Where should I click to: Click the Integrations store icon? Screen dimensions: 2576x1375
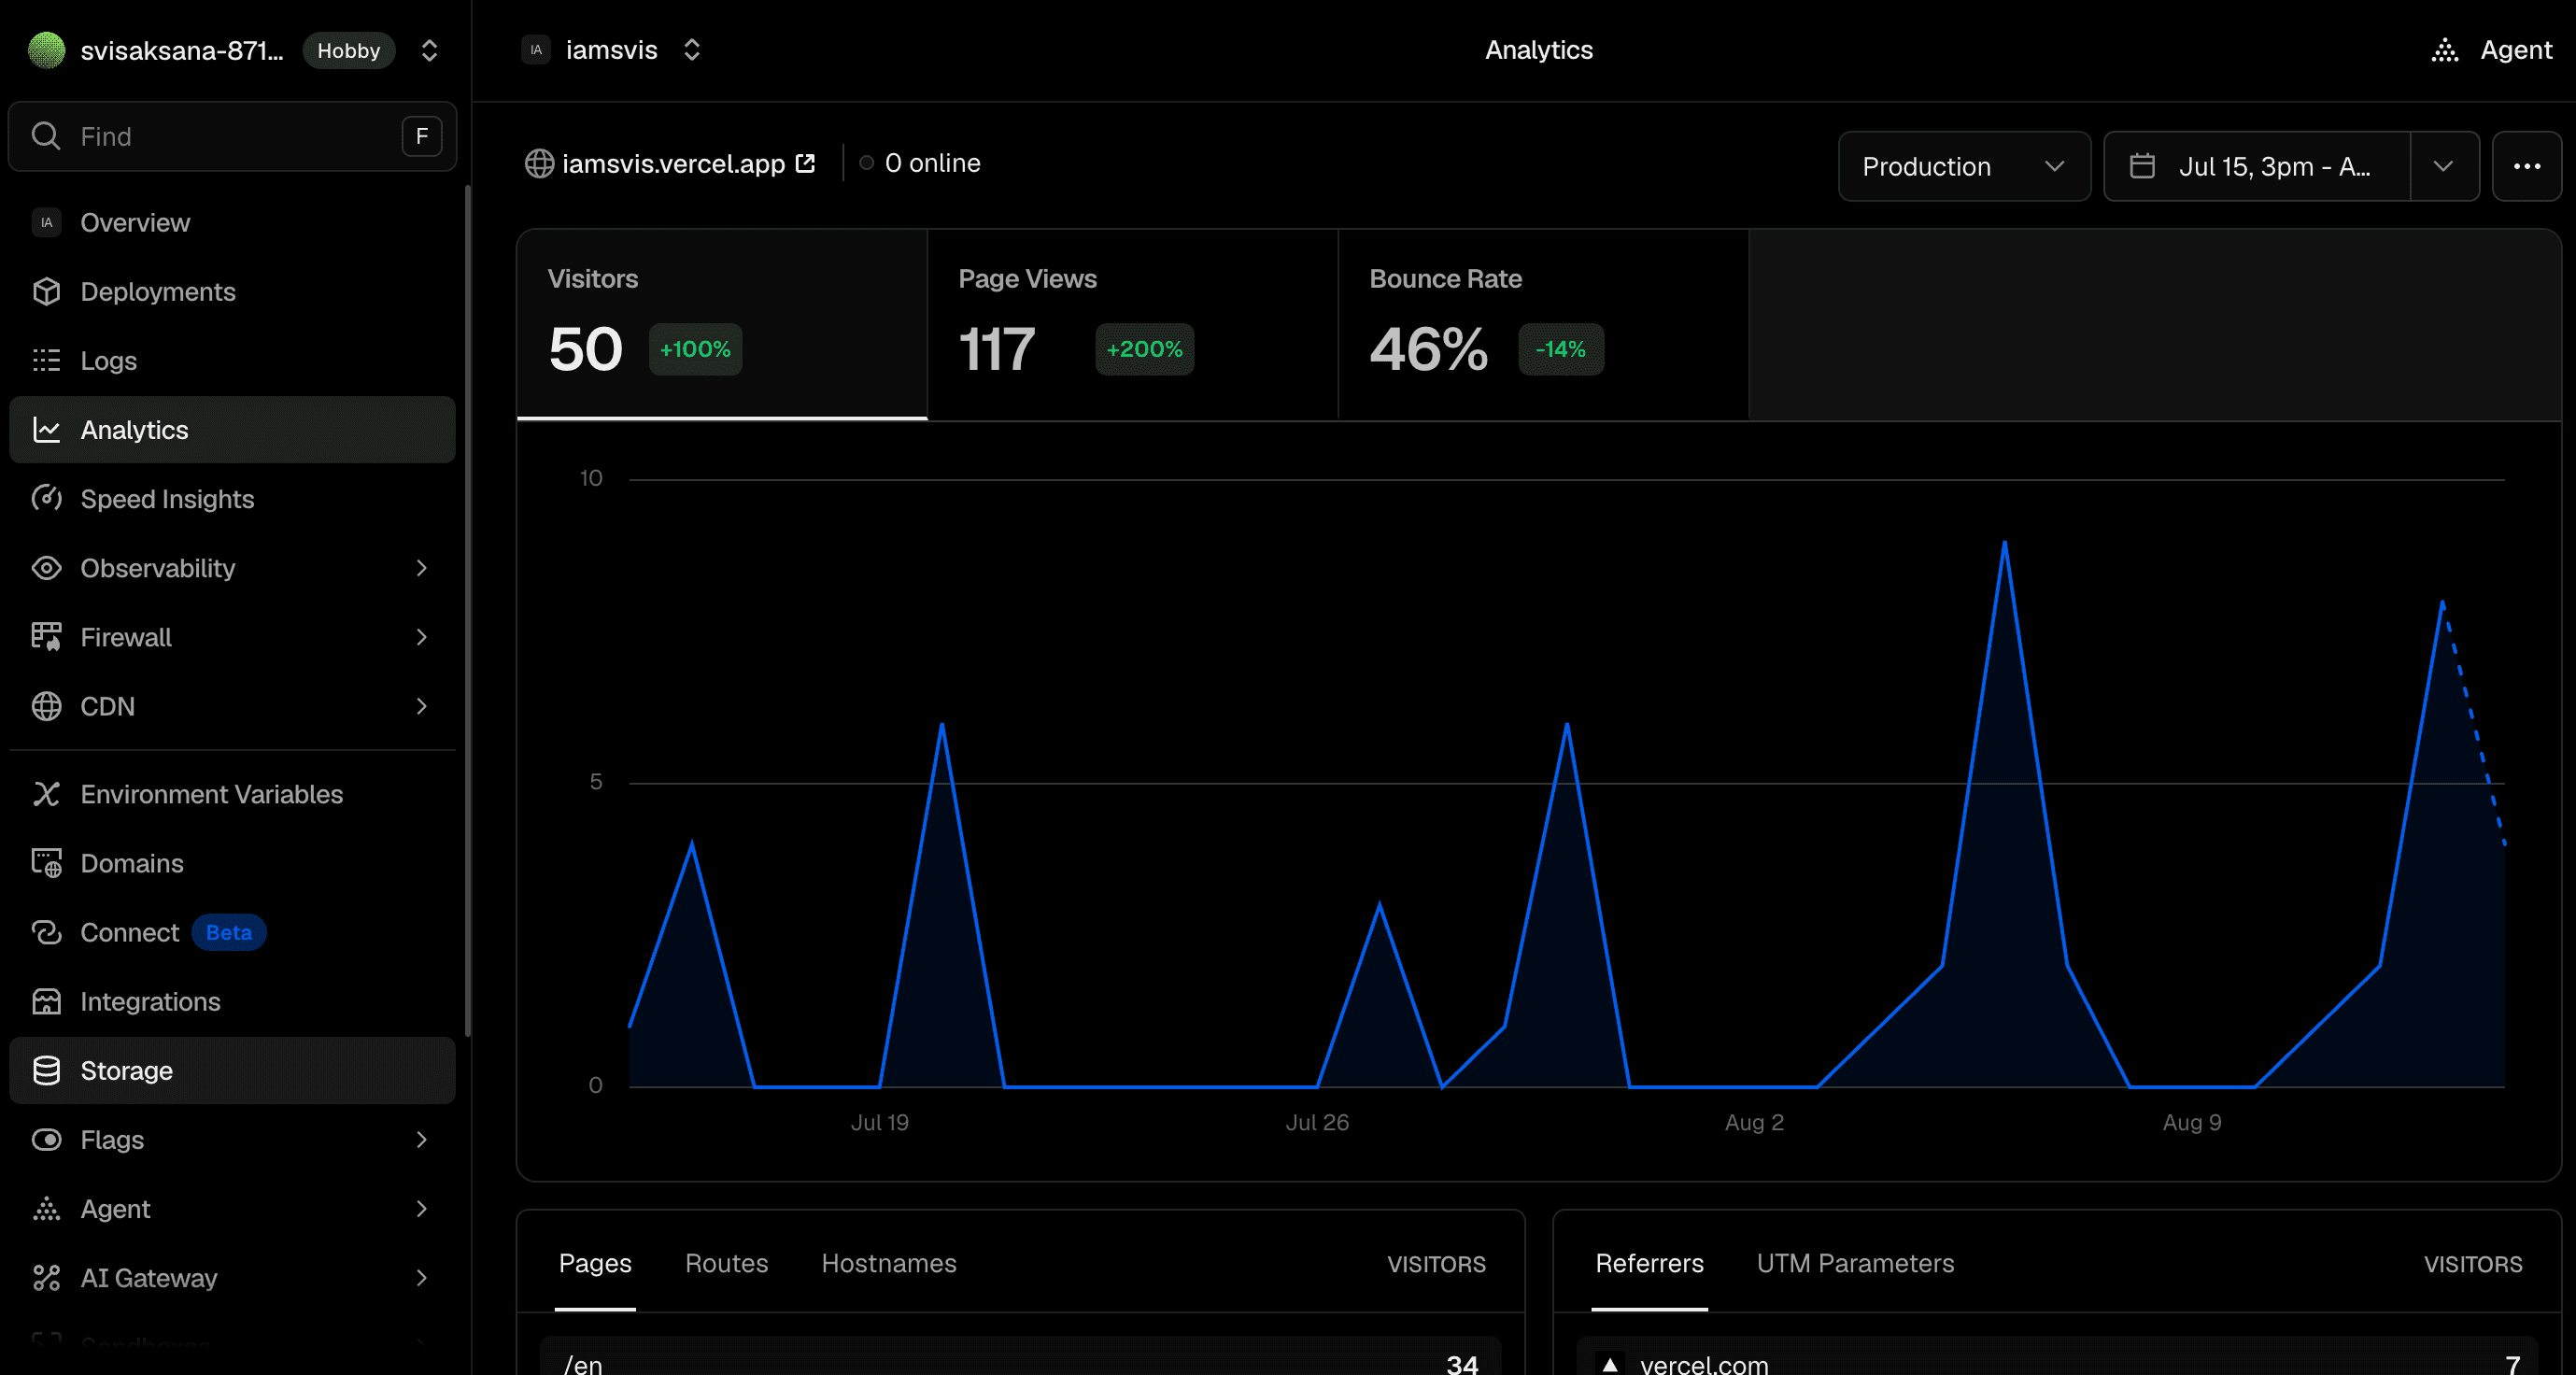[x=46, y=1000]
